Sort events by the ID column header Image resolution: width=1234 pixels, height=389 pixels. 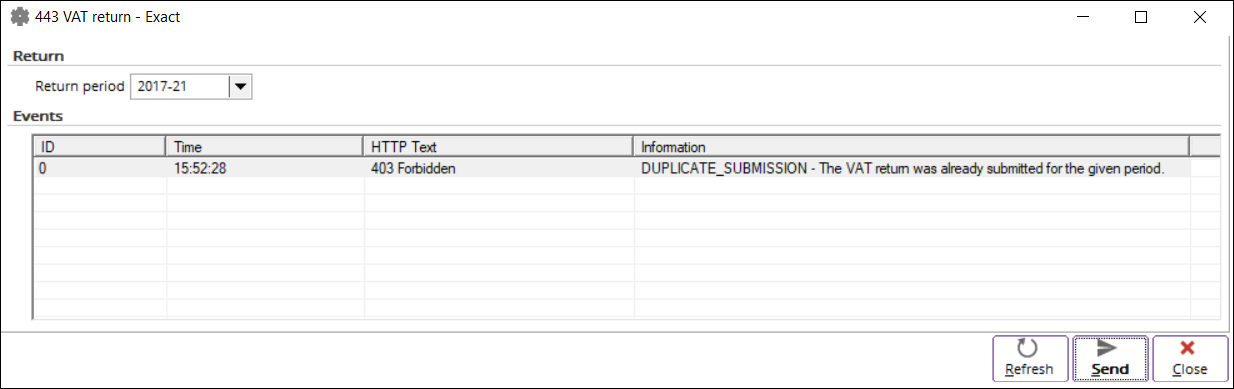click(x=99, y=147)
